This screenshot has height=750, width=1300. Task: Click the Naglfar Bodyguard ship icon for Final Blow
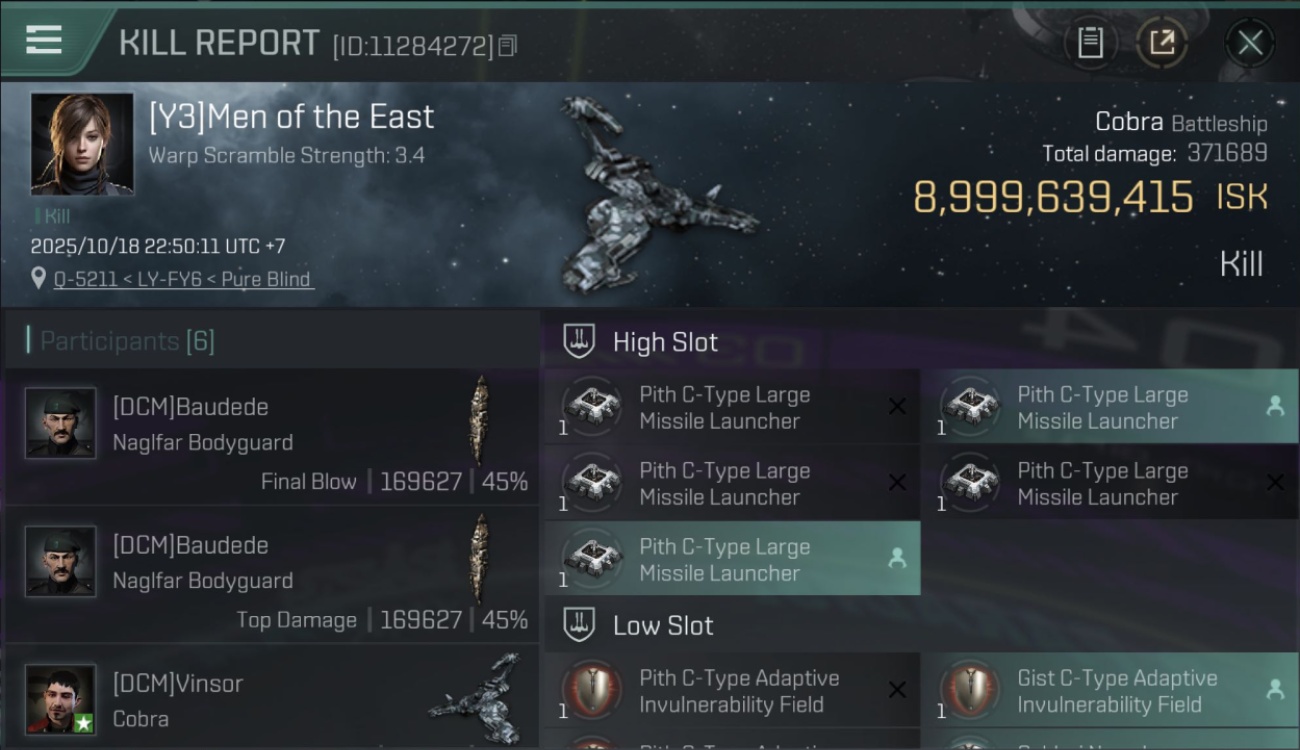click(481, 420)
